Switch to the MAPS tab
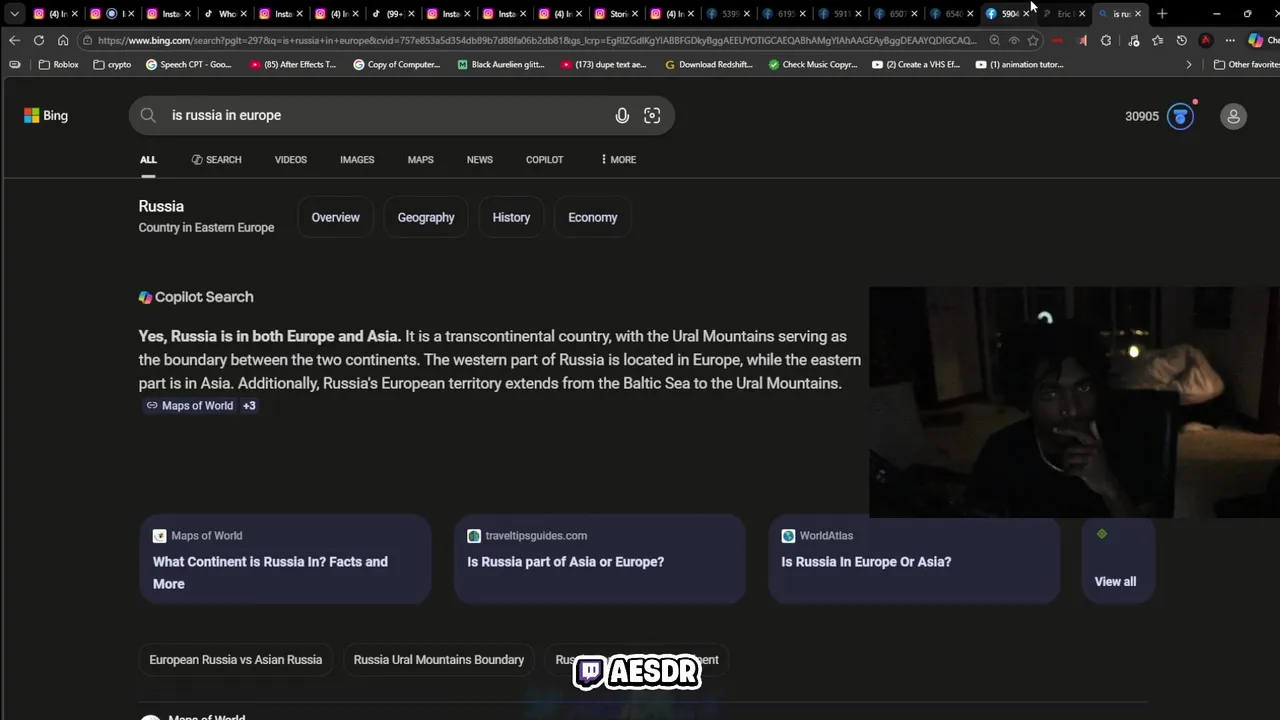 (421, 160)
